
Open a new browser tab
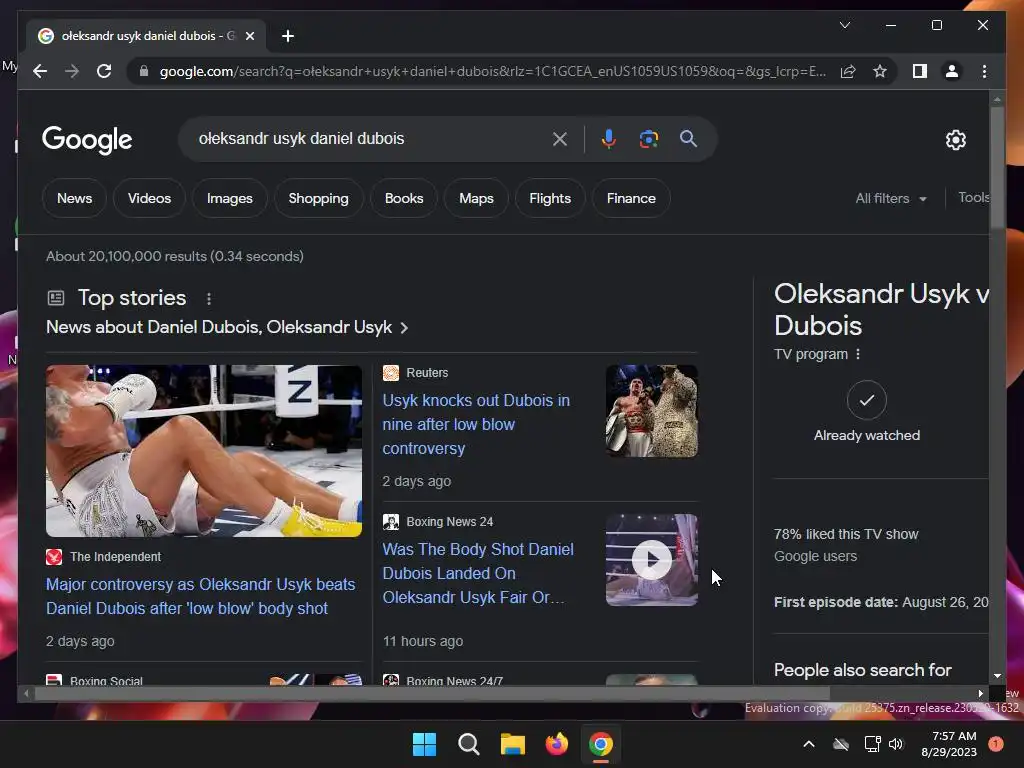[287, 36]
